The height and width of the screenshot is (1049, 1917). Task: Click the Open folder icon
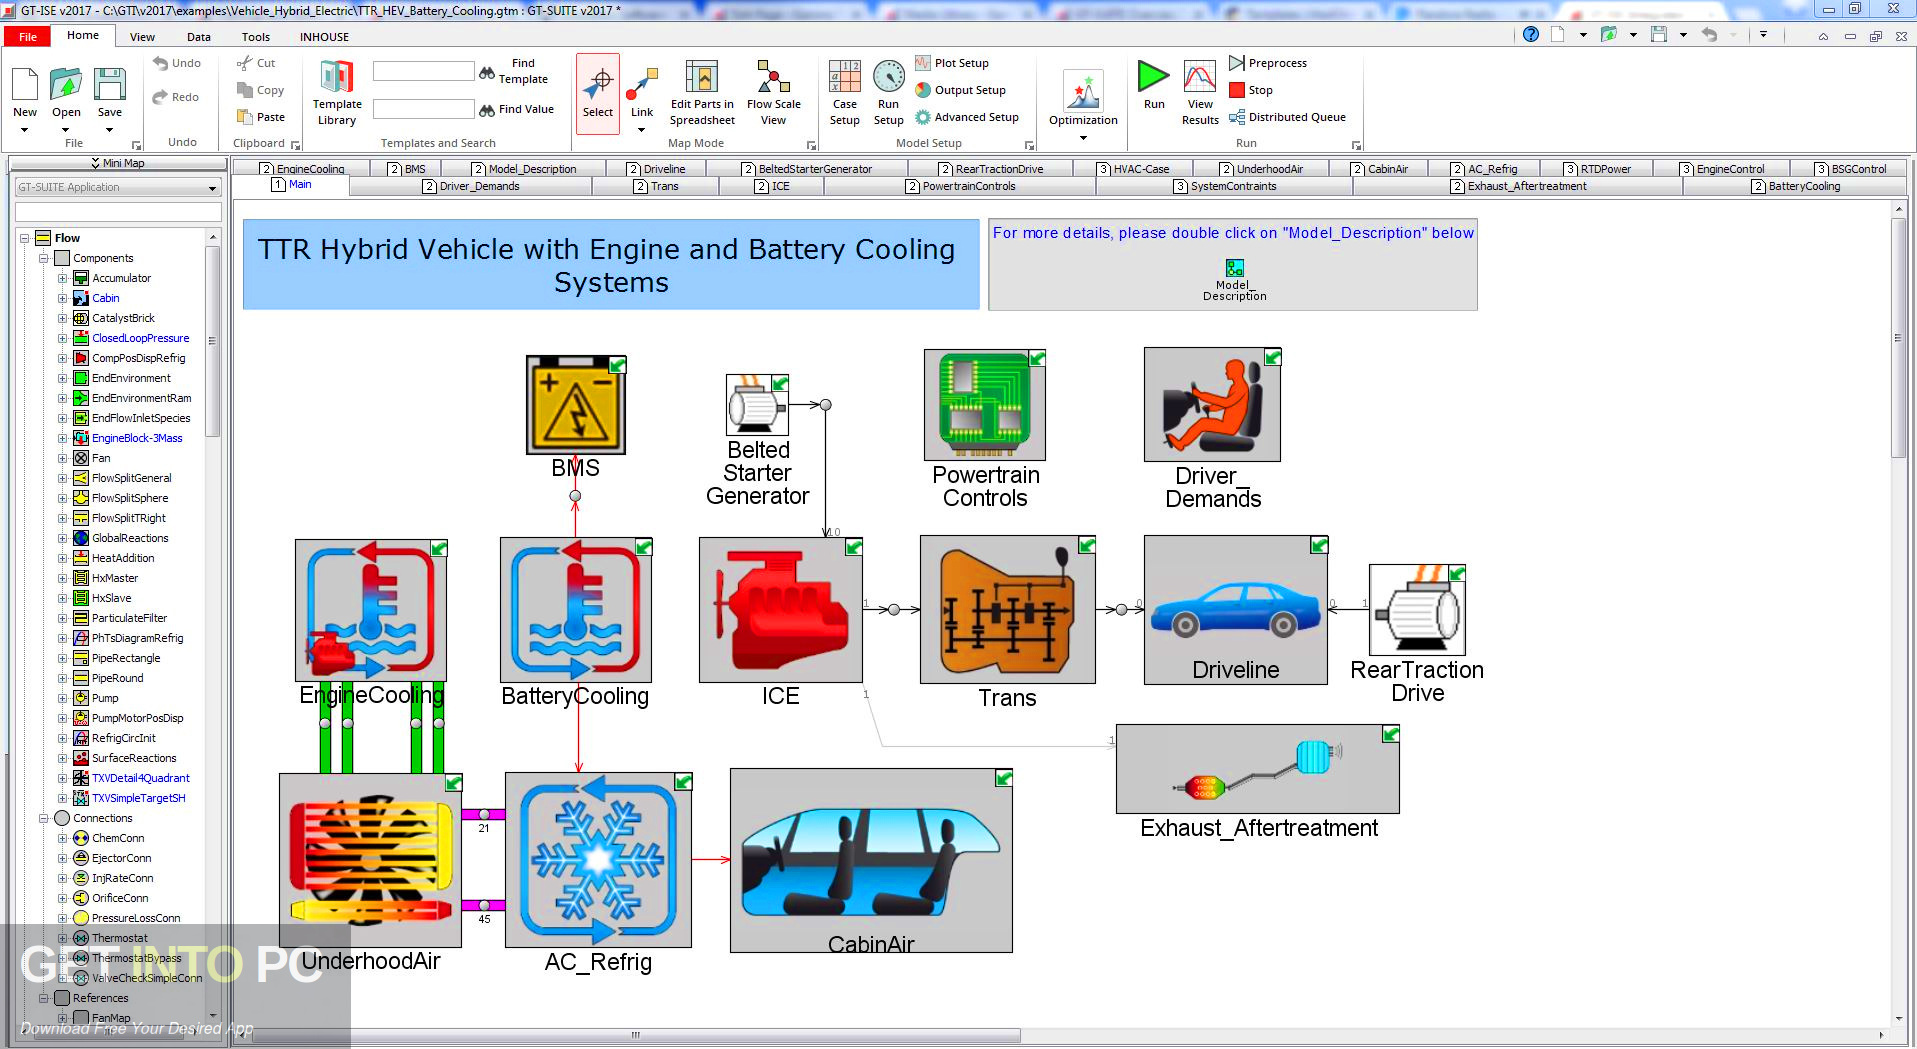66,84
